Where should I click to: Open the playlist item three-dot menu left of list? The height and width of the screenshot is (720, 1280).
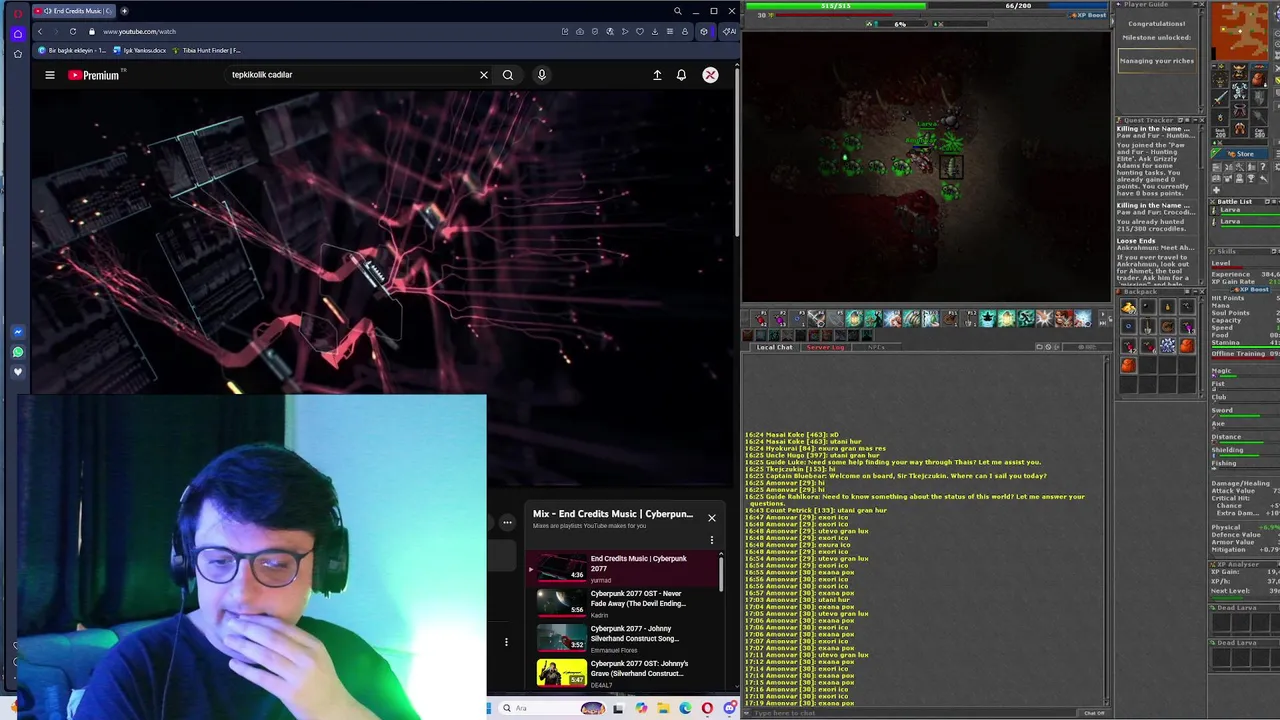tap(506, 642)
